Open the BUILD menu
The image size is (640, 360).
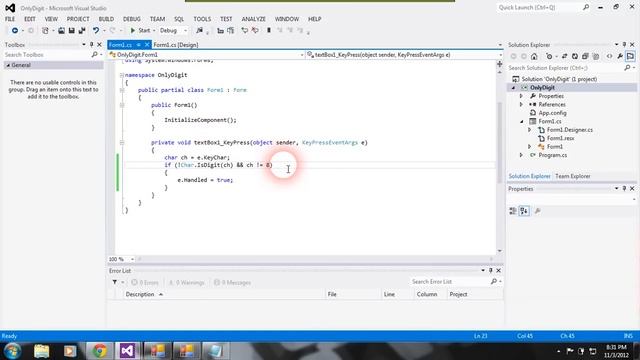click(106, 19)
